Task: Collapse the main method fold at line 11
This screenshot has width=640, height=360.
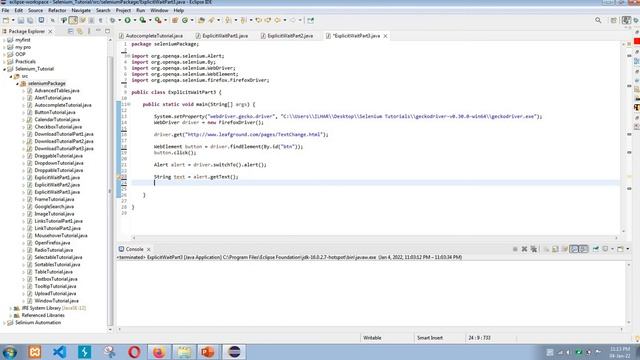Action: [129, 104]
